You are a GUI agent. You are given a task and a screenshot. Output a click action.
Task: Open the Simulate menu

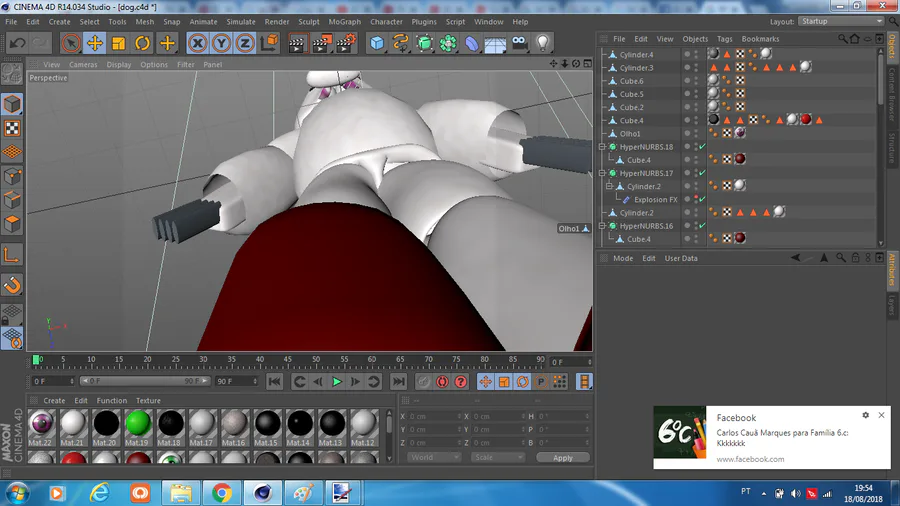pyautogui.click(x=240, y=22)
